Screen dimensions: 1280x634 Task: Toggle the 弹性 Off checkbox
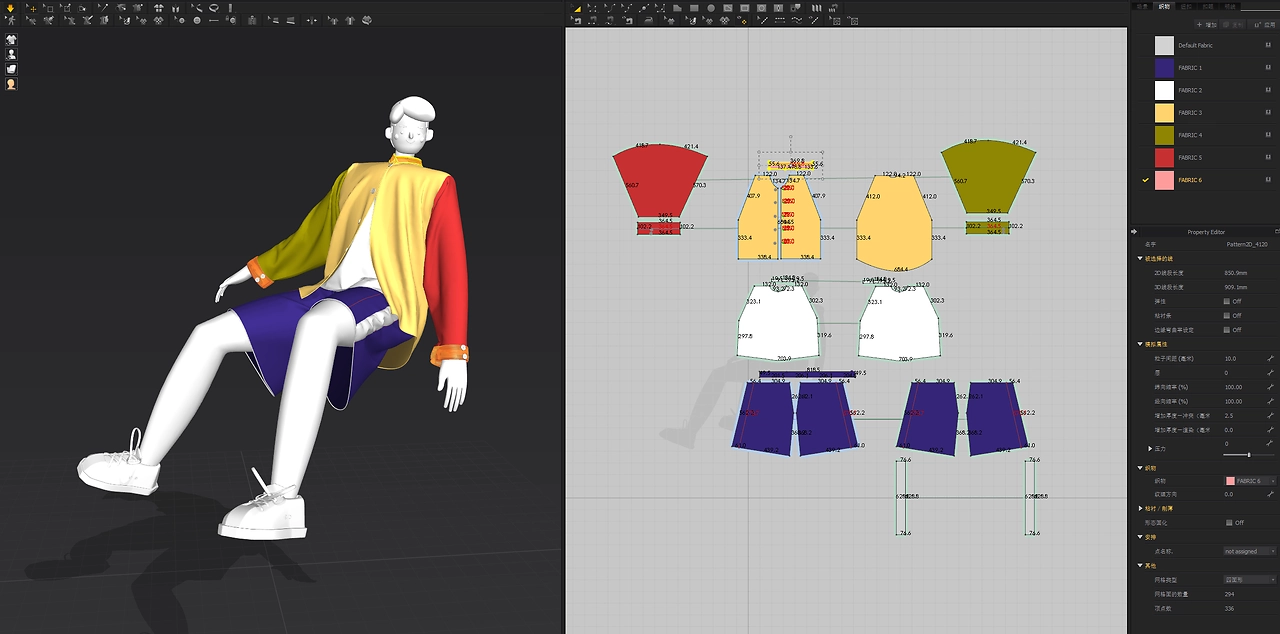1227,301
